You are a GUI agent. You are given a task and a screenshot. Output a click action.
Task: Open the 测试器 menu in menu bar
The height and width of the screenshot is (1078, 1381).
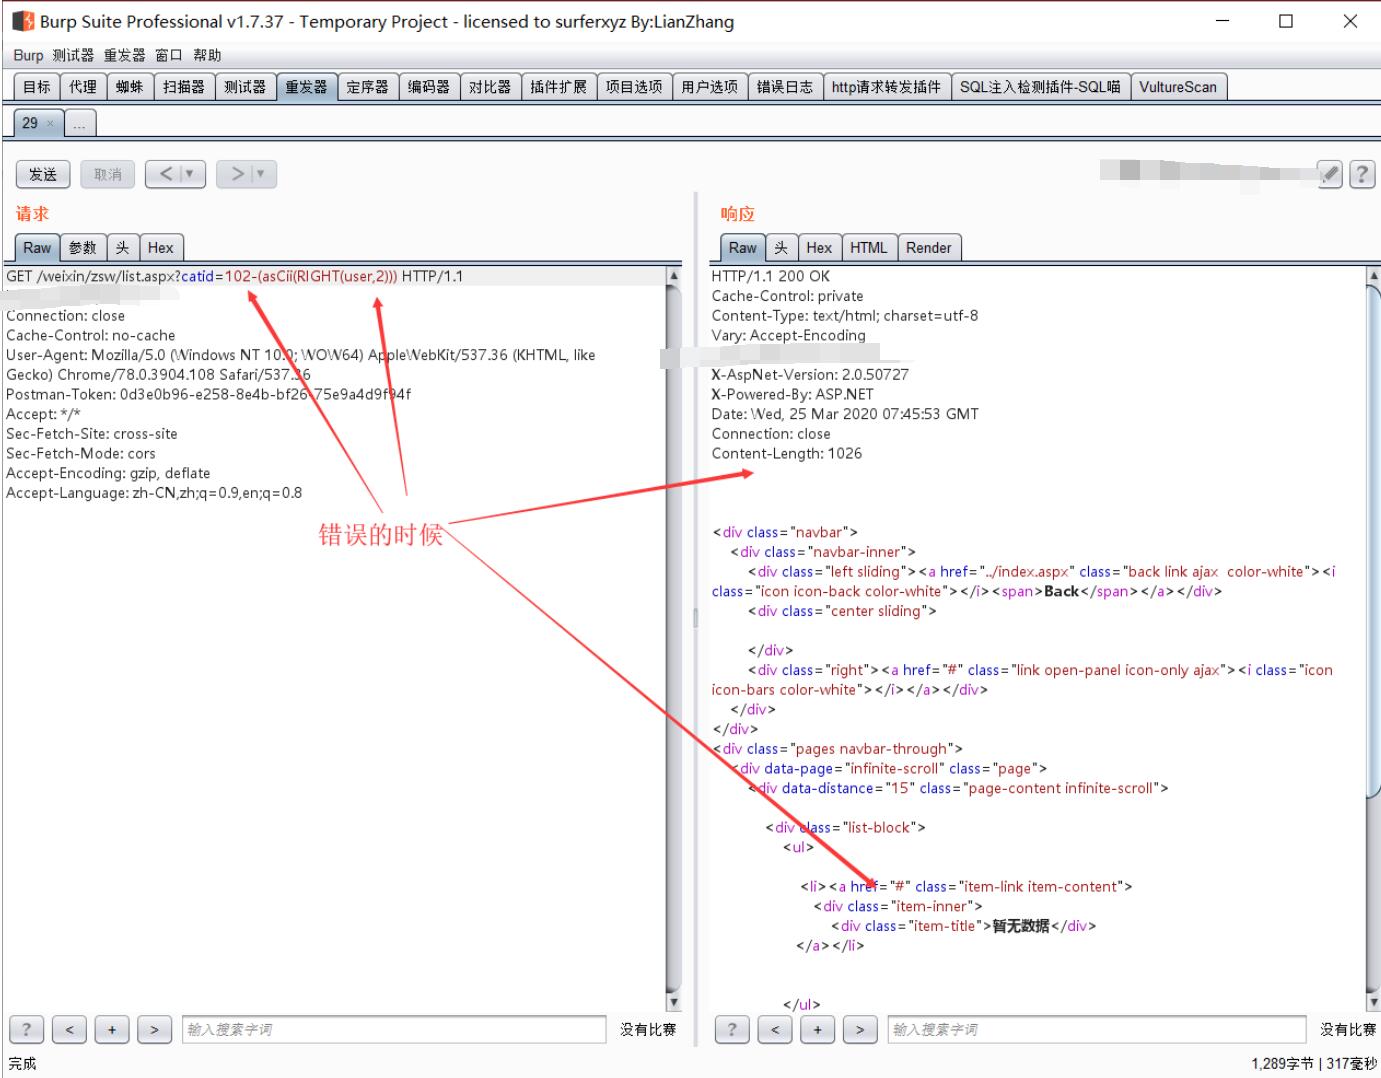pyautogui.click(x=73, y=55)
